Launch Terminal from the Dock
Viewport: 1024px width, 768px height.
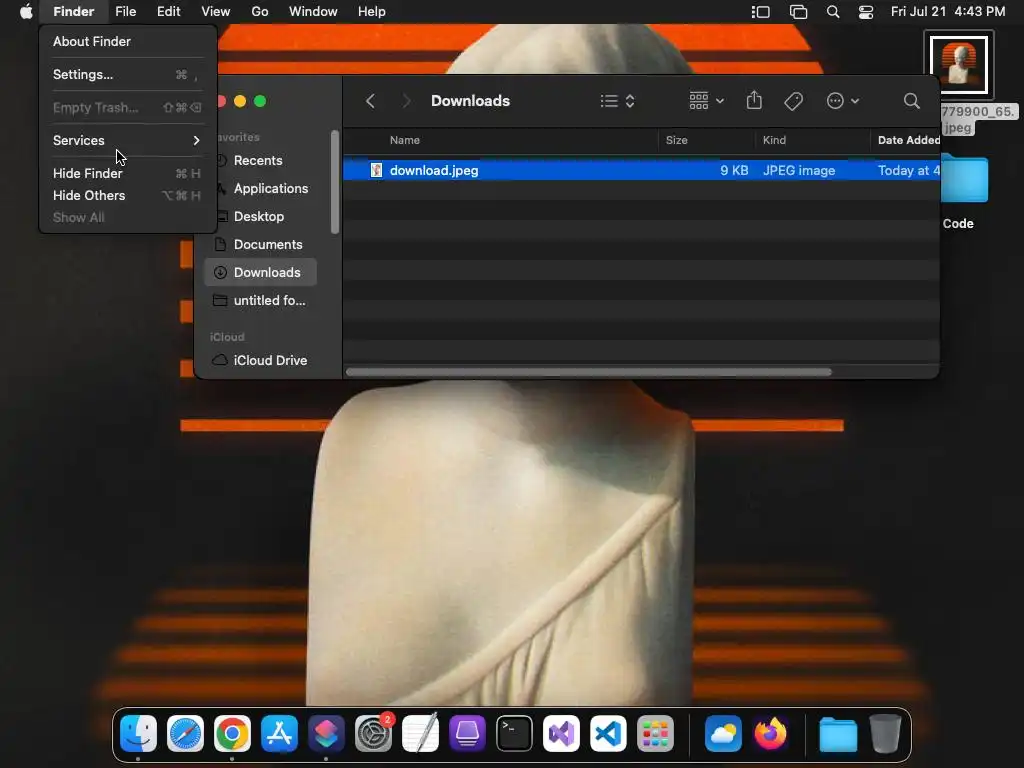tap(515, 733)
